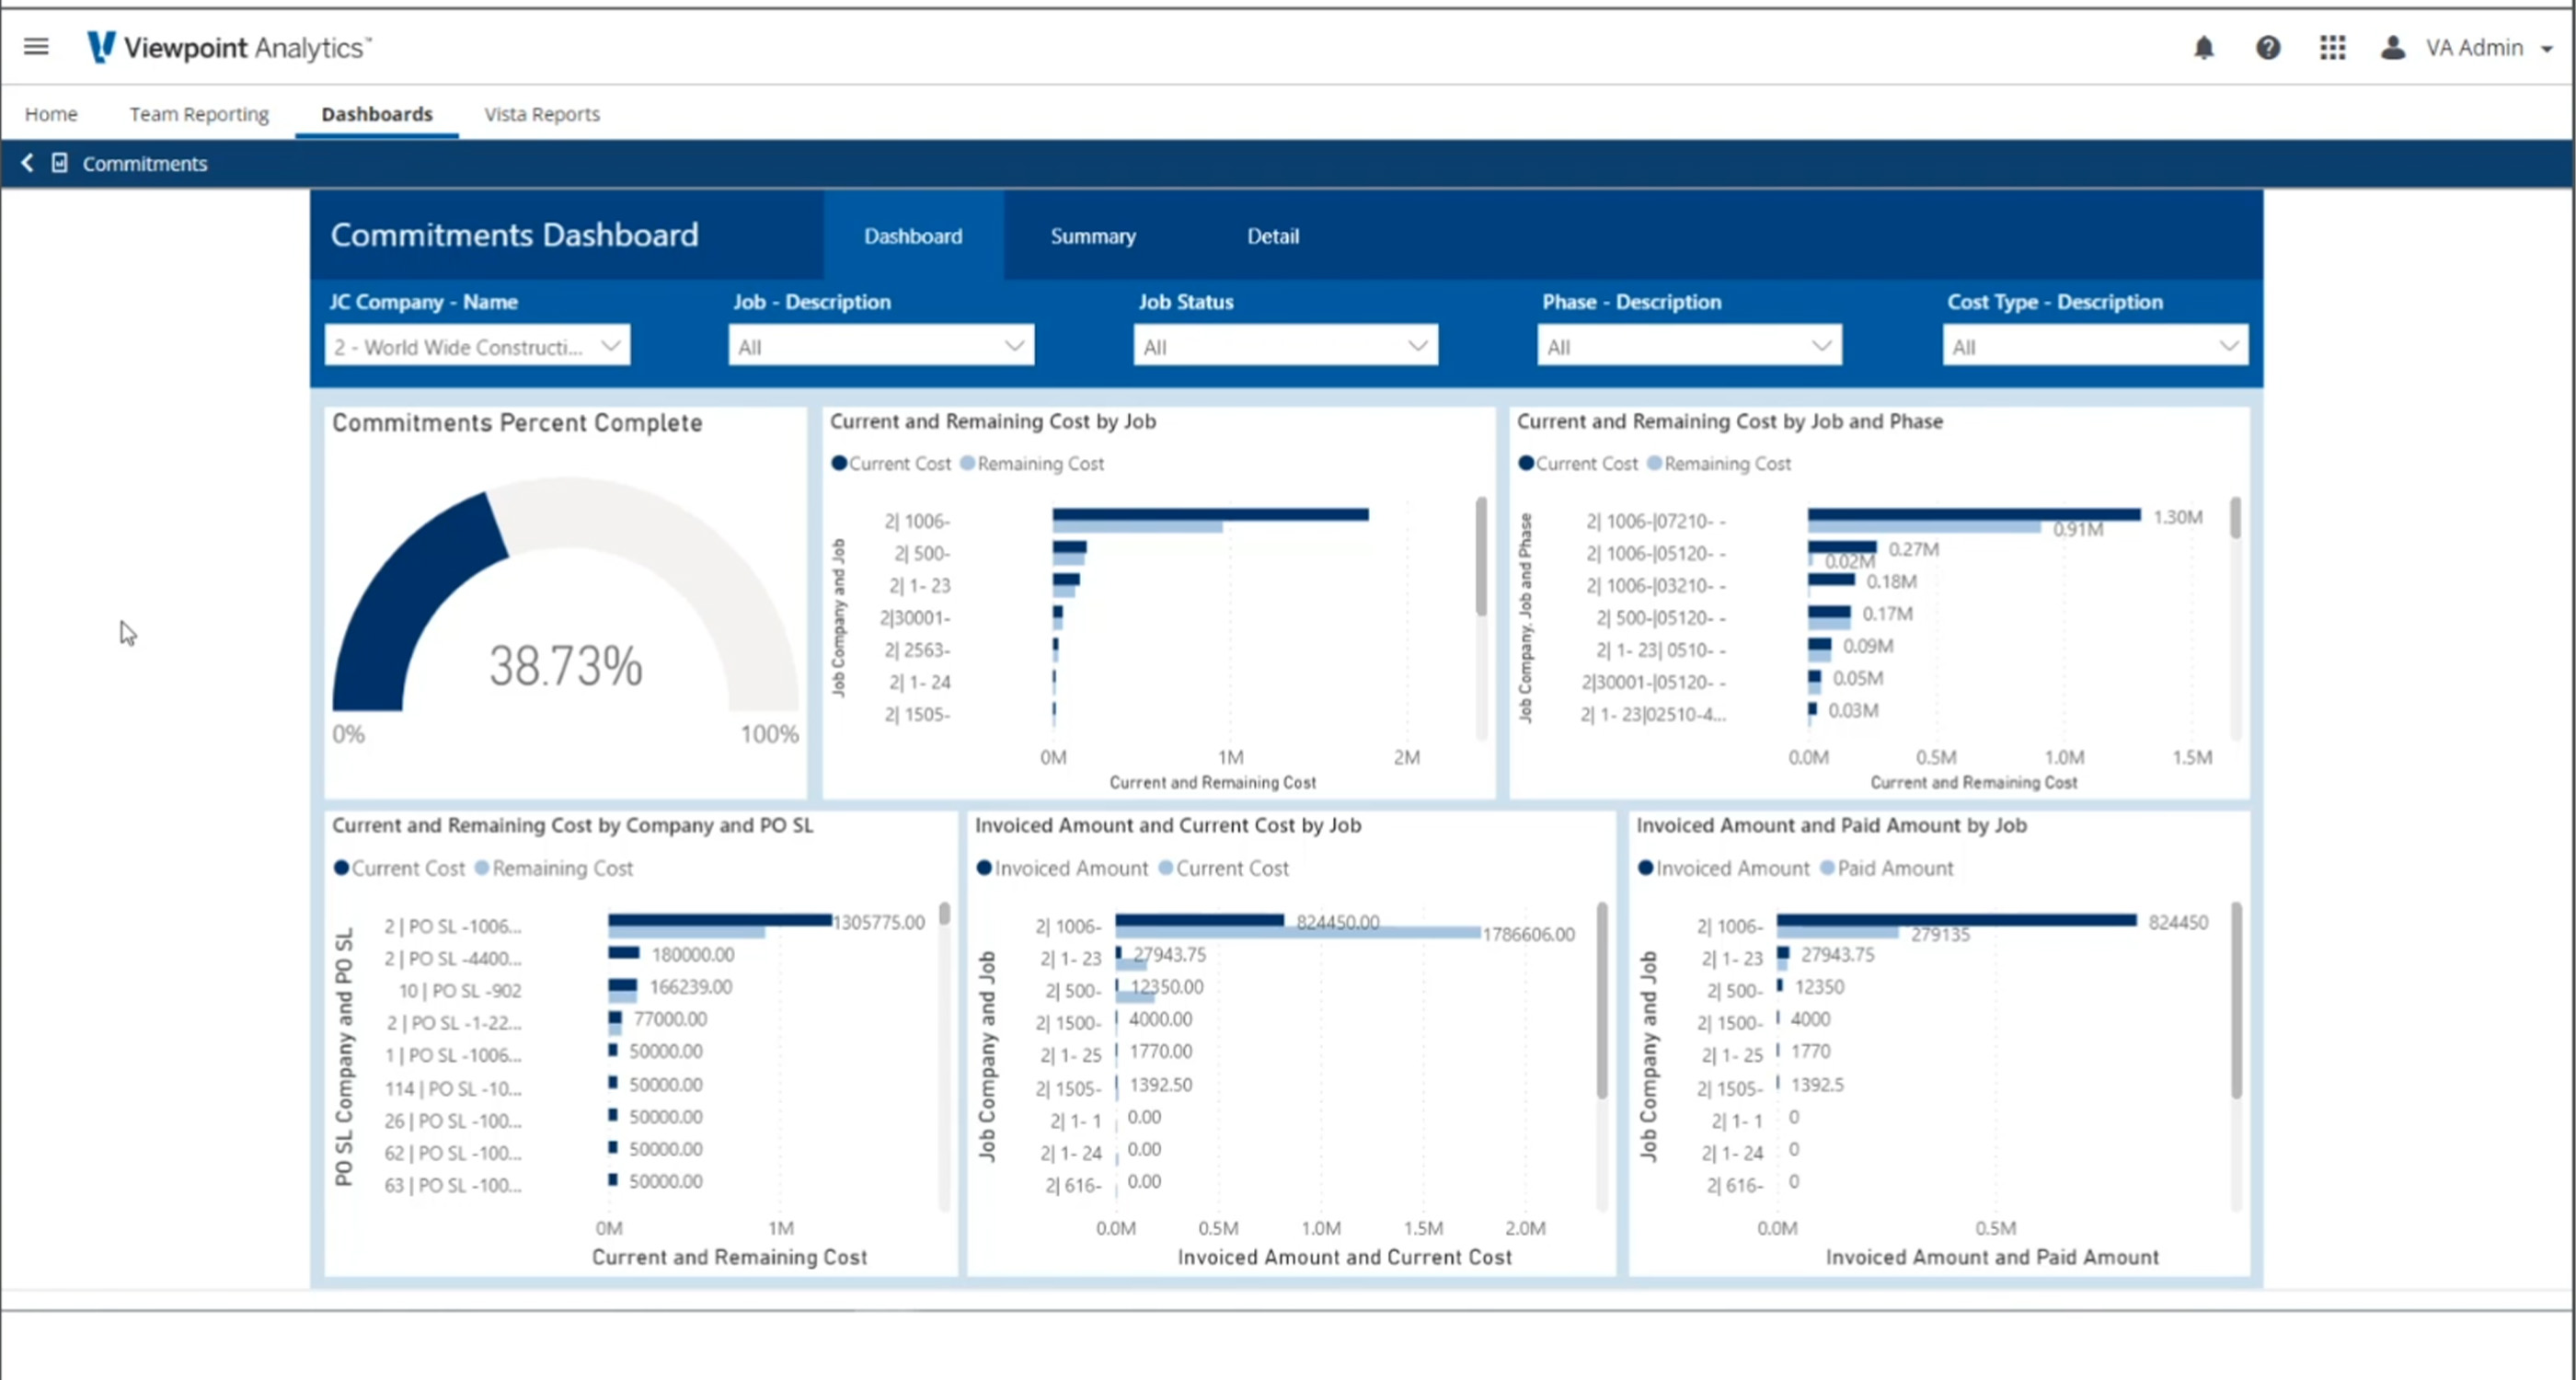Image resolution: width=2576 pixels, height=1380 pixels.
Task: Click the Commitments report page icon
Action: [x=60, y=163]
